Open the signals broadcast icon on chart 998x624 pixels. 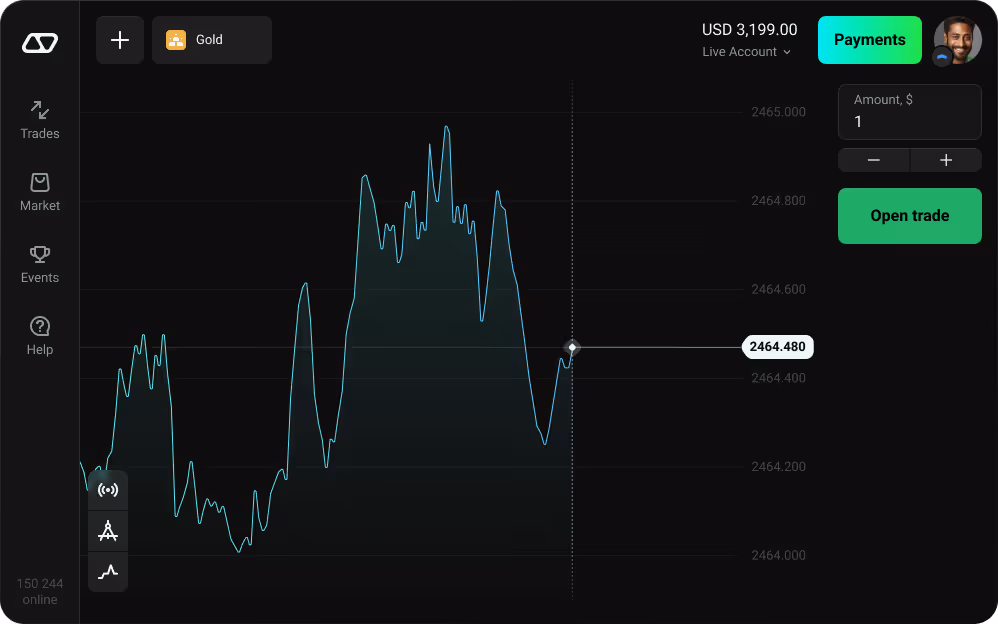108,490
